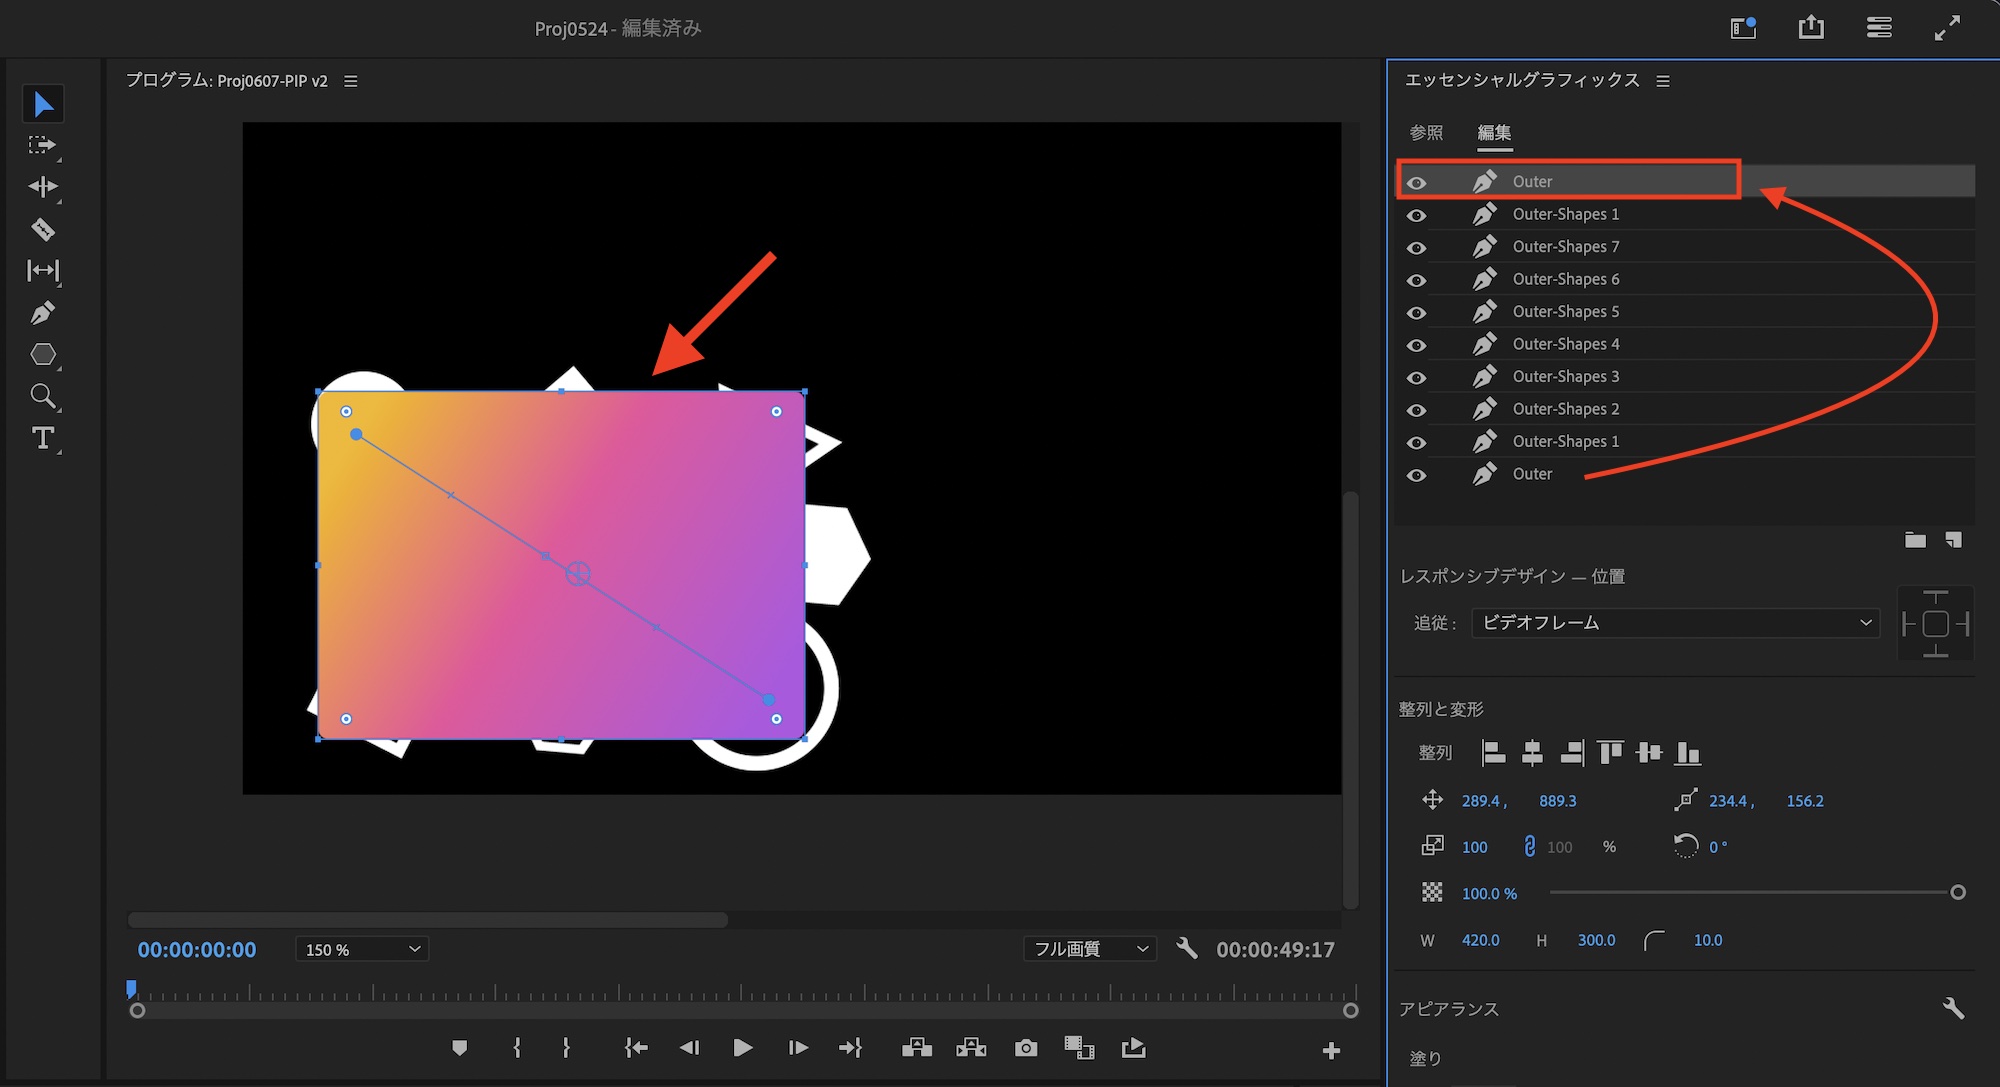Viewport: 2000px width, 1087px height.
Task: Hide the Outer-Shapes 7 layer
Action: [x=1416, y=247]
